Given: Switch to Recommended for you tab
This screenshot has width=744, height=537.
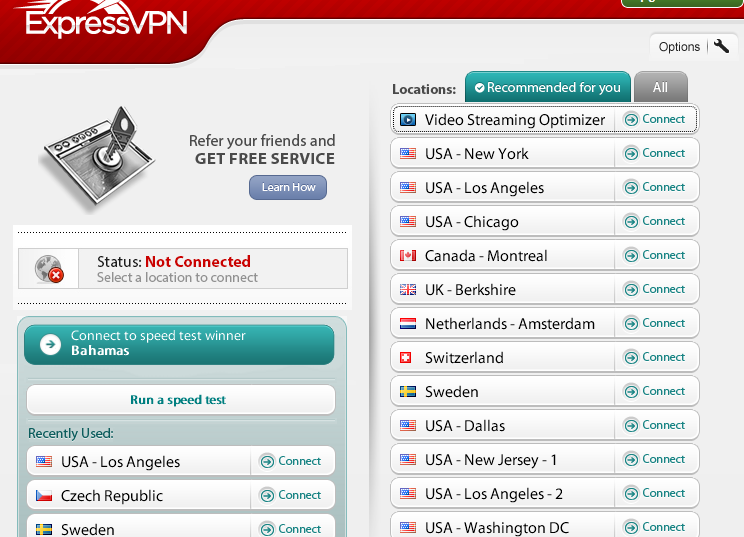Looking at the screenshot, I should click(548, 87).
